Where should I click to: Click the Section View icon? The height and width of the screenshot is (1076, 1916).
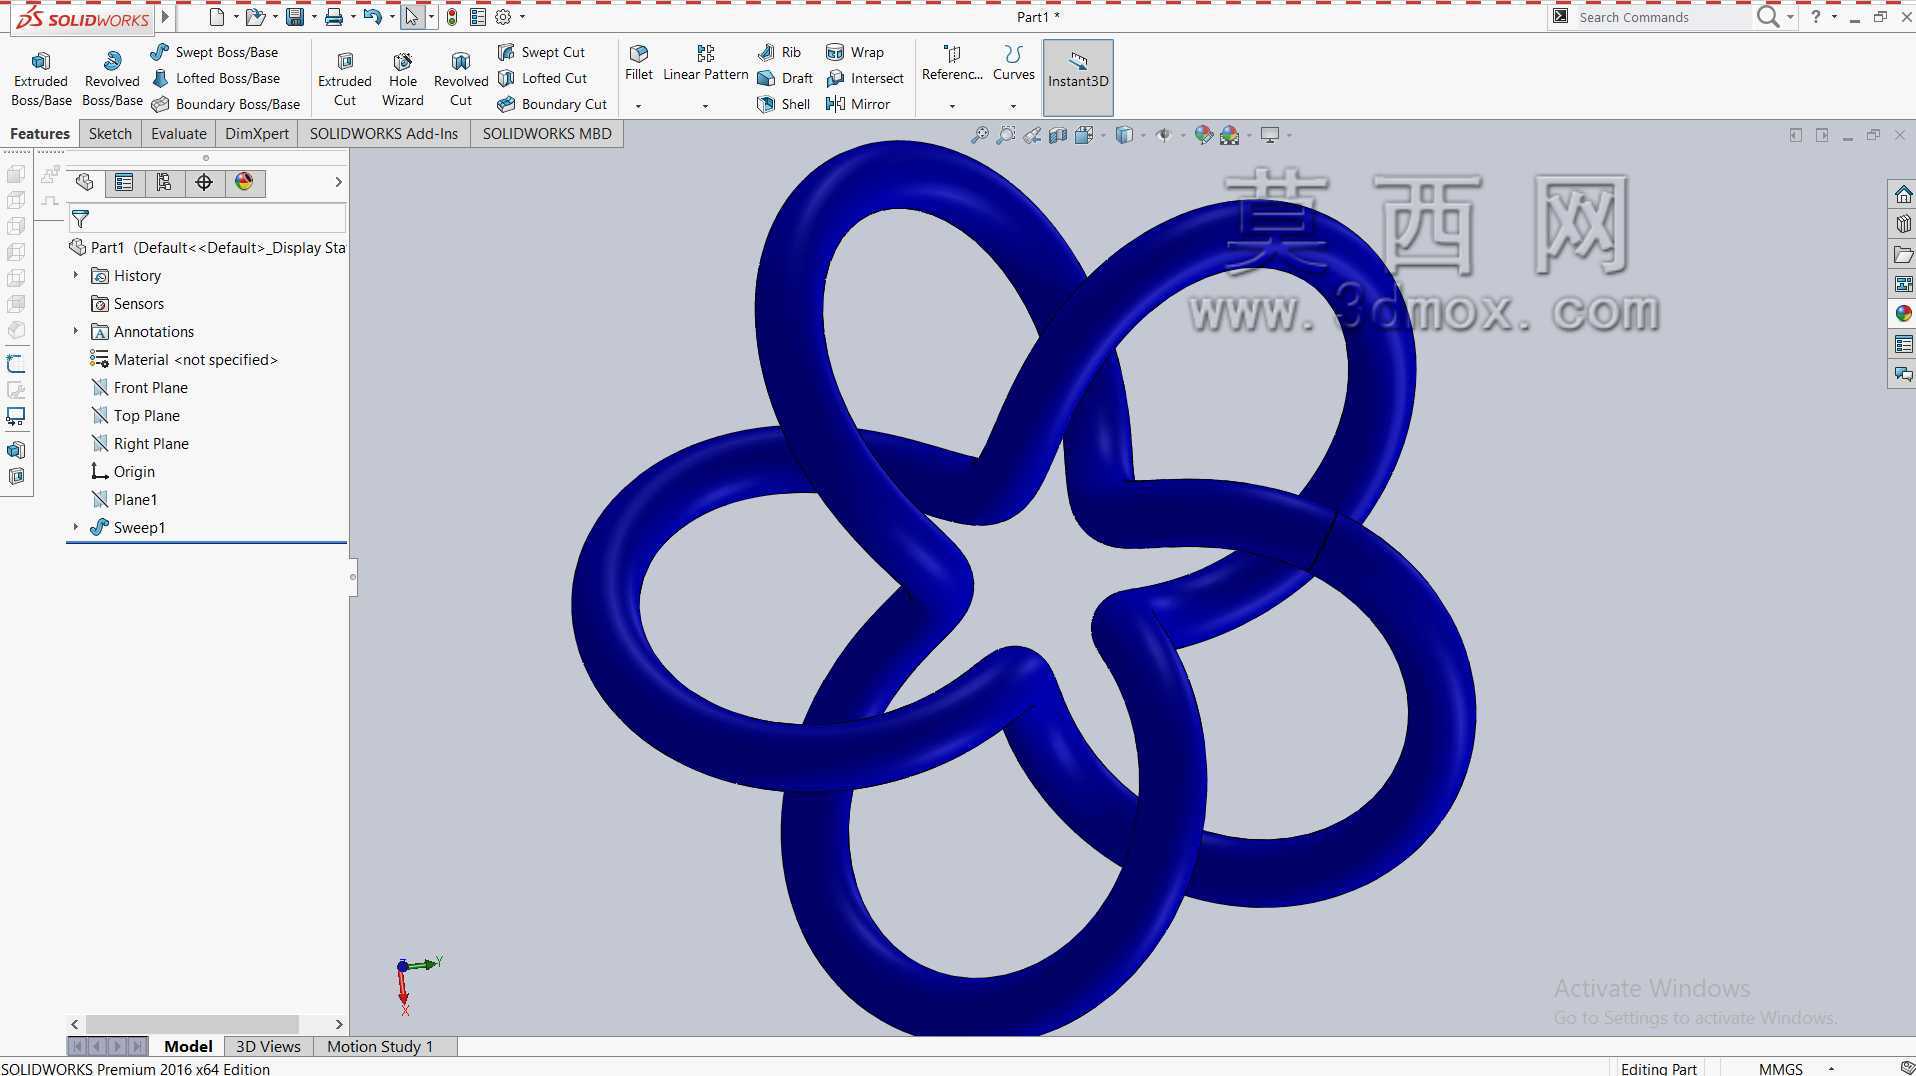tap(1058, 135)
